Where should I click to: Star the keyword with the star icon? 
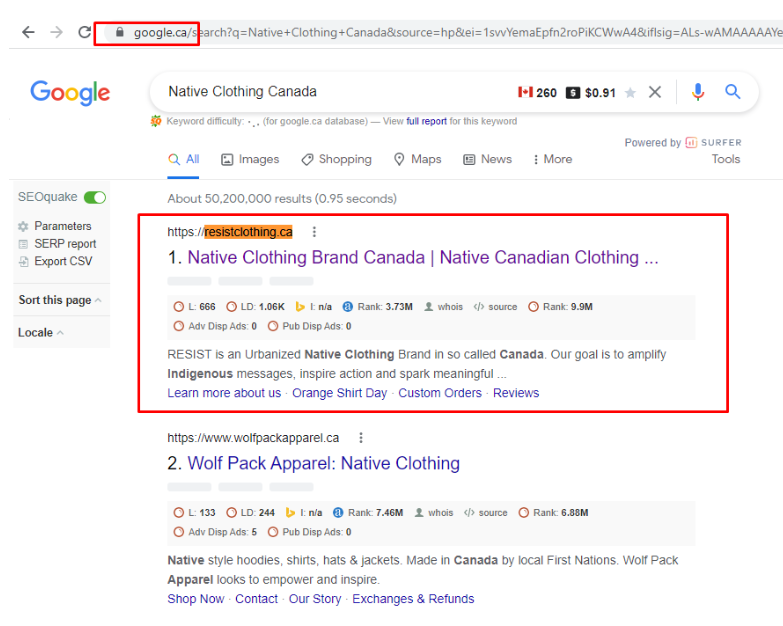[x=630, y=93]
